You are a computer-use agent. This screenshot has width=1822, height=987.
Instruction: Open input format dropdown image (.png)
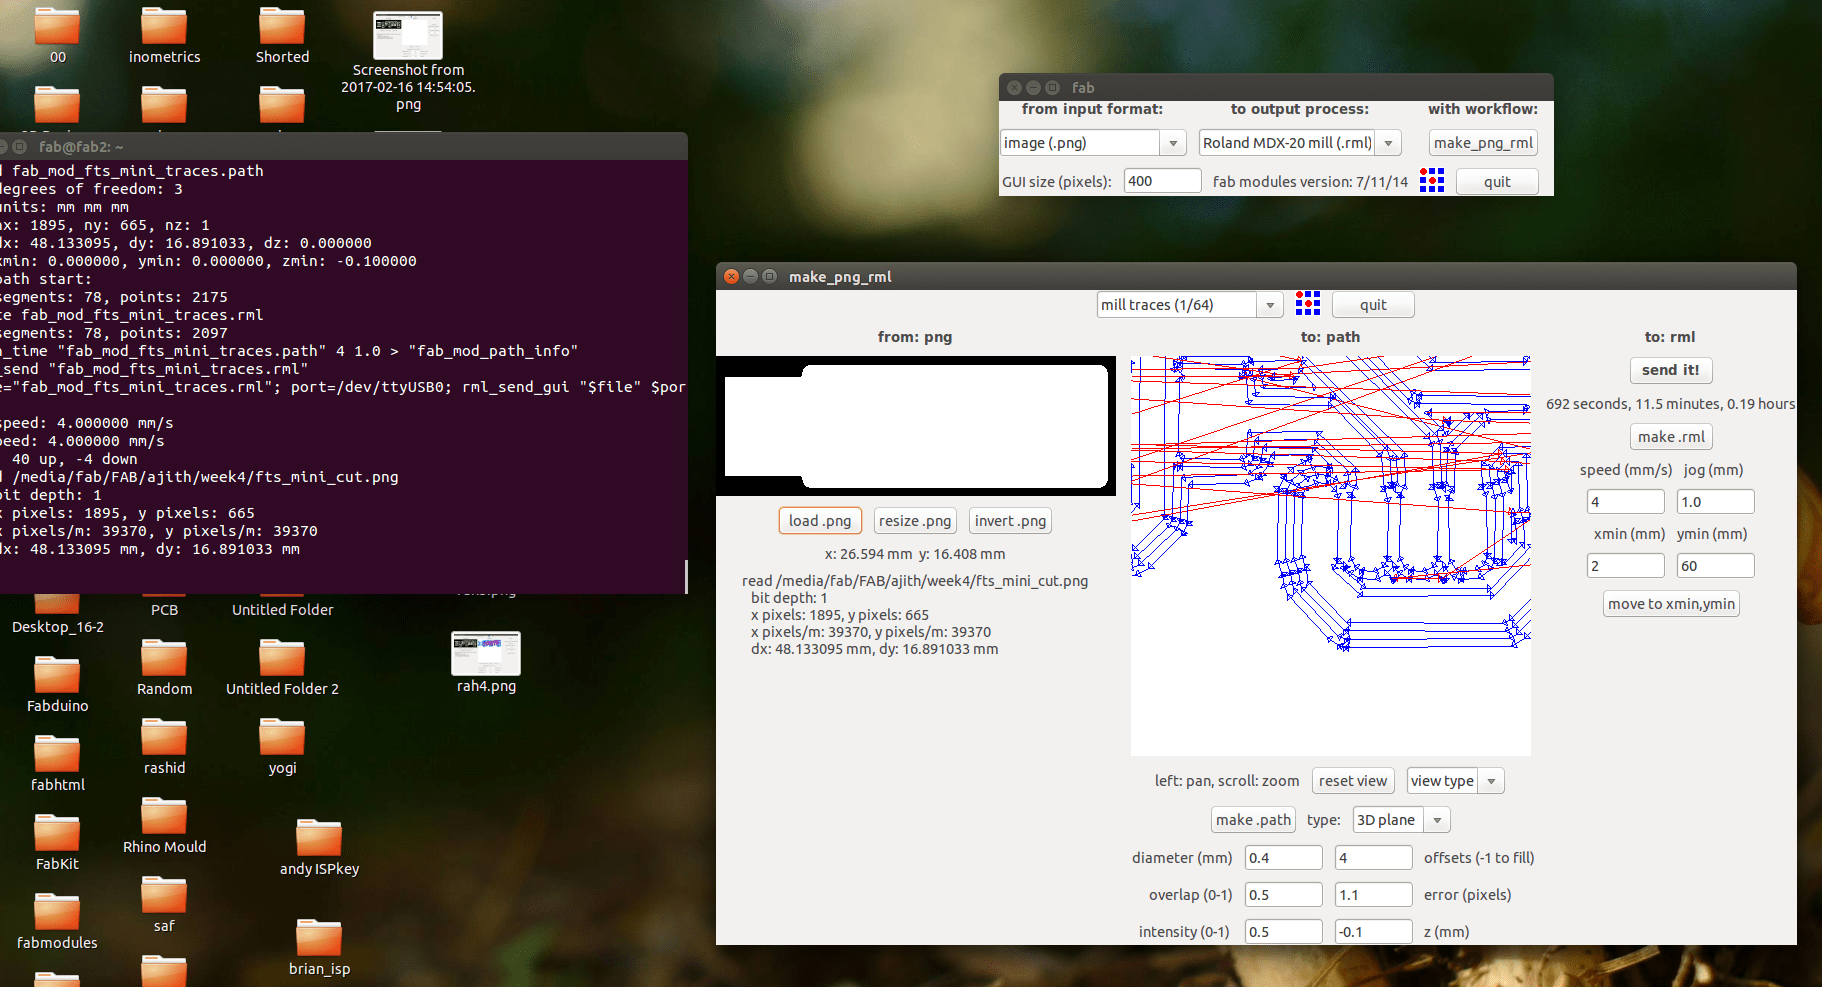[1093, 143]
